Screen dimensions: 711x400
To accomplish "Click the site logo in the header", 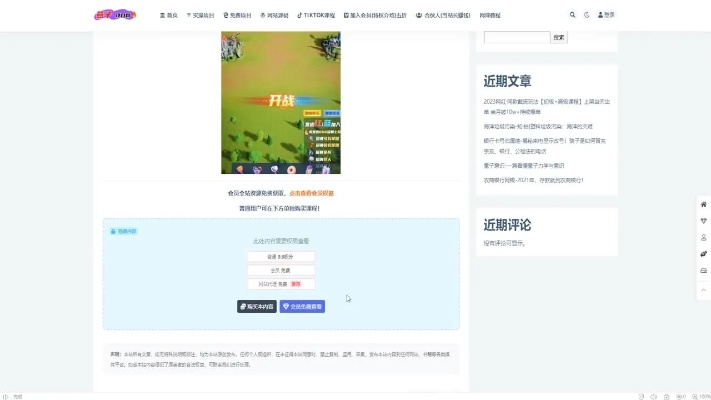I will pyautogui.click(x=111, y=15).
